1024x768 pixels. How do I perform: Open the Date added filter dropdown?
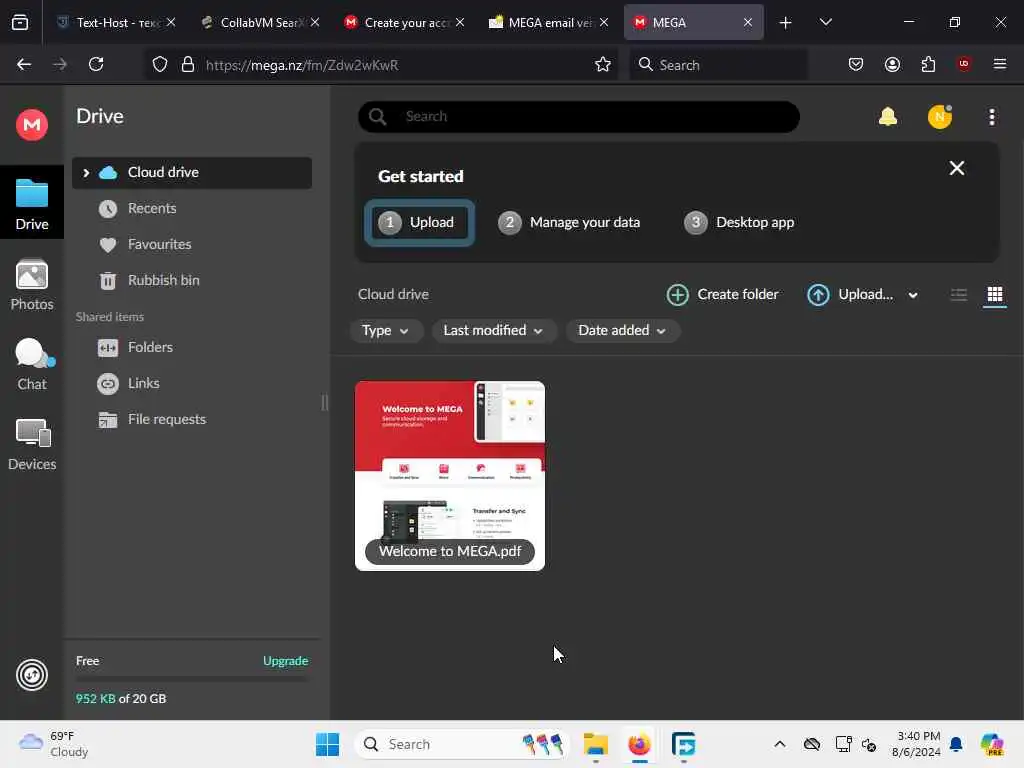622,331
